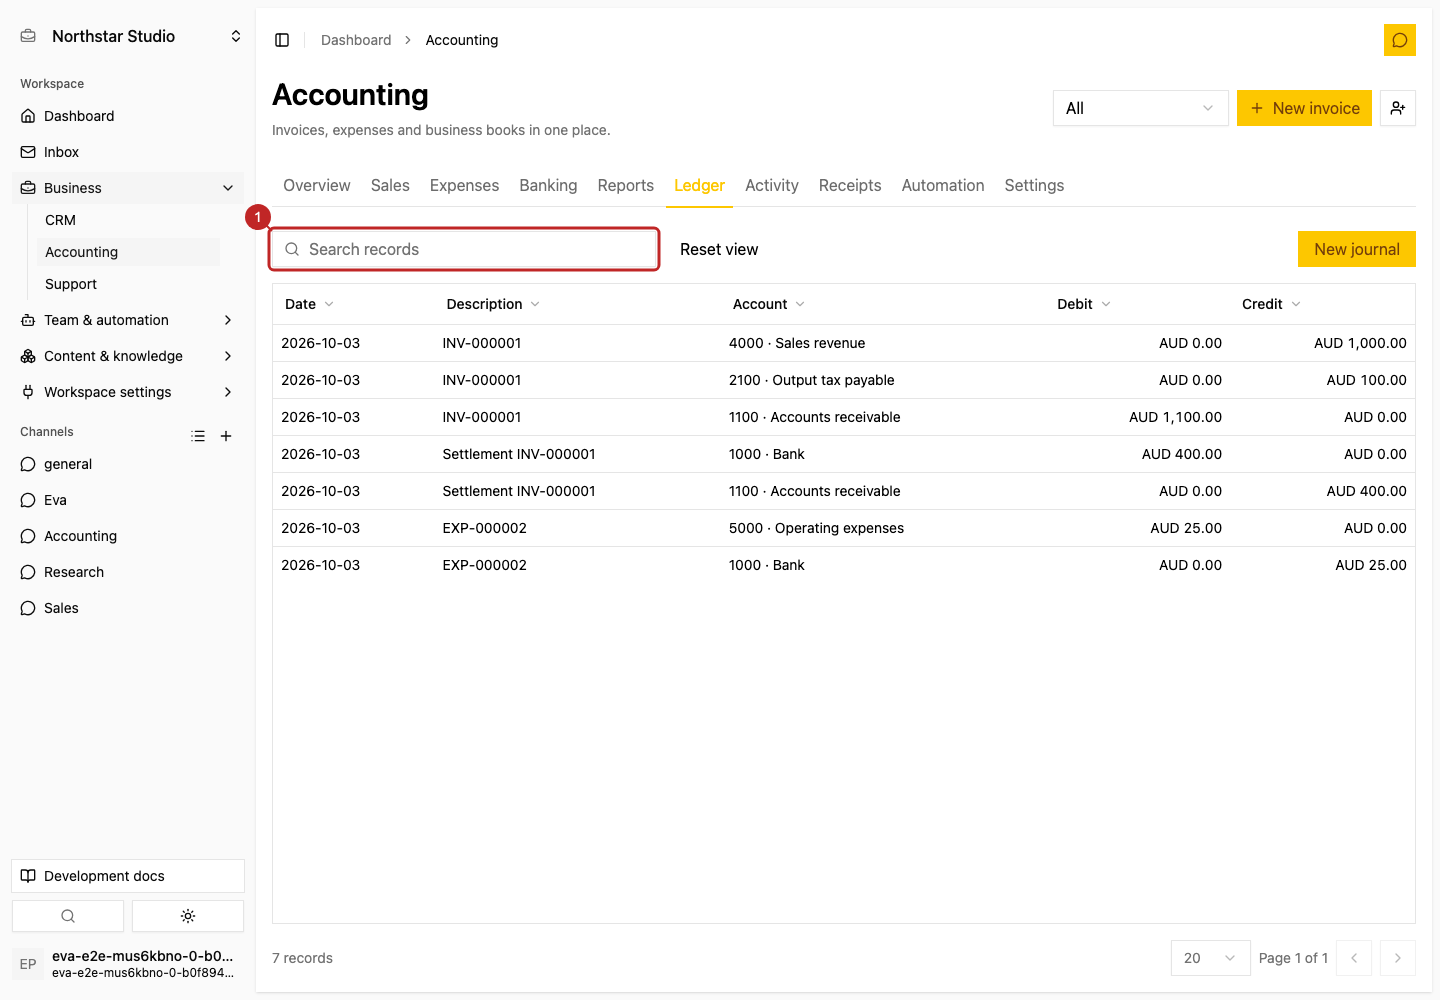Open the Debit column menu
The height and width of the screenshot is (1000, 1440).
[x=1084, y=304]
